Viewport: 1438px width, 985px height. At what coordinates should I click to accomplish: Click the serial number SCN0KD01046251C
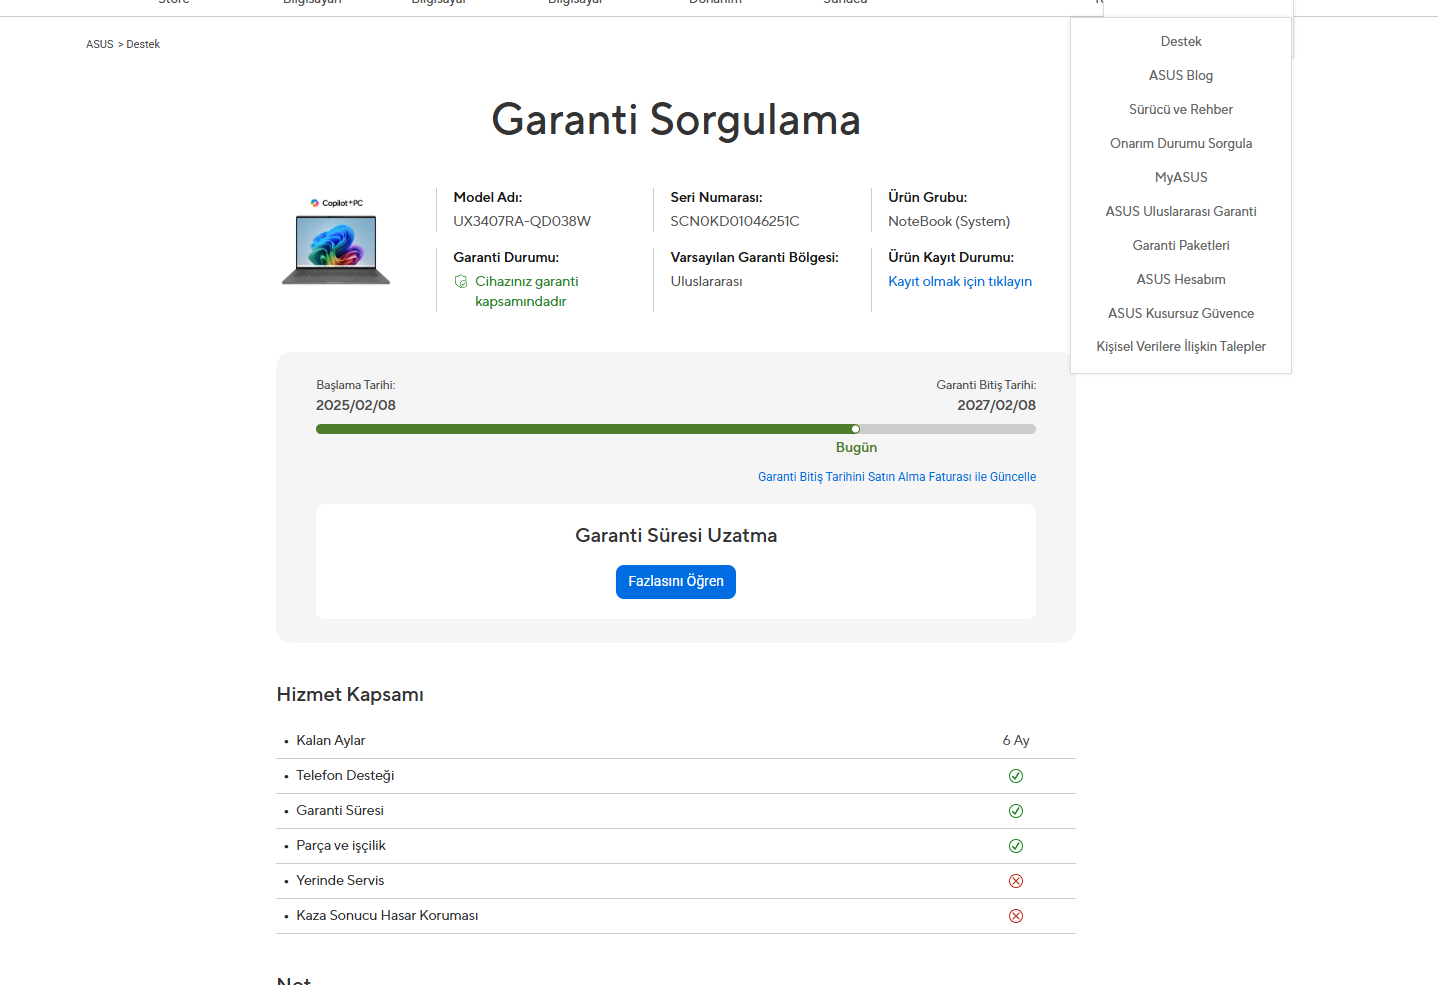pyautogui.click(x=735, y=222)
